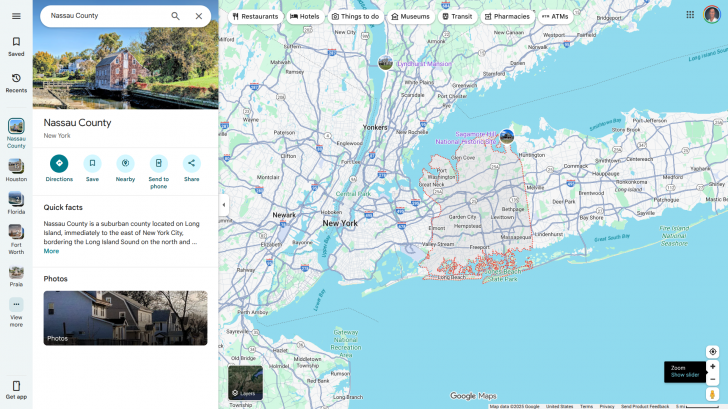Click Show slider in zoom tooltip

click(685, 375)
